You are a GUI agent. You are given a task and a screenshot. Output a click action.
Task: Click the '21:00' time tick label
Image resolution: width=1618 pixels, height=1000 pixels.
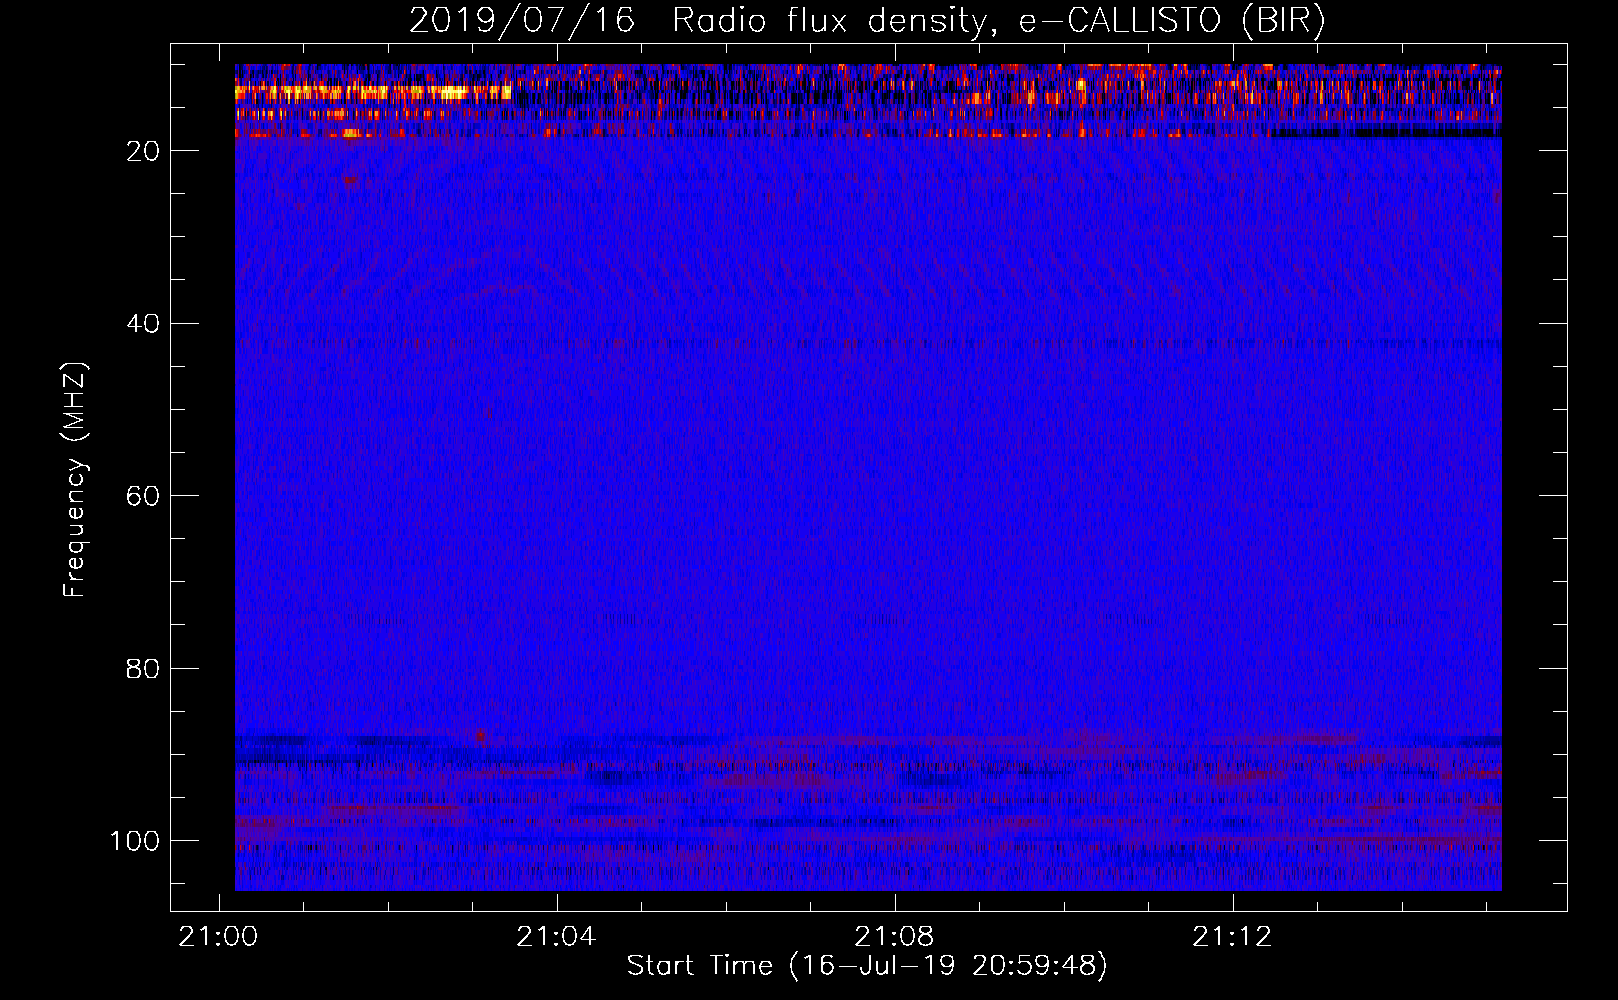coord(218,937)
